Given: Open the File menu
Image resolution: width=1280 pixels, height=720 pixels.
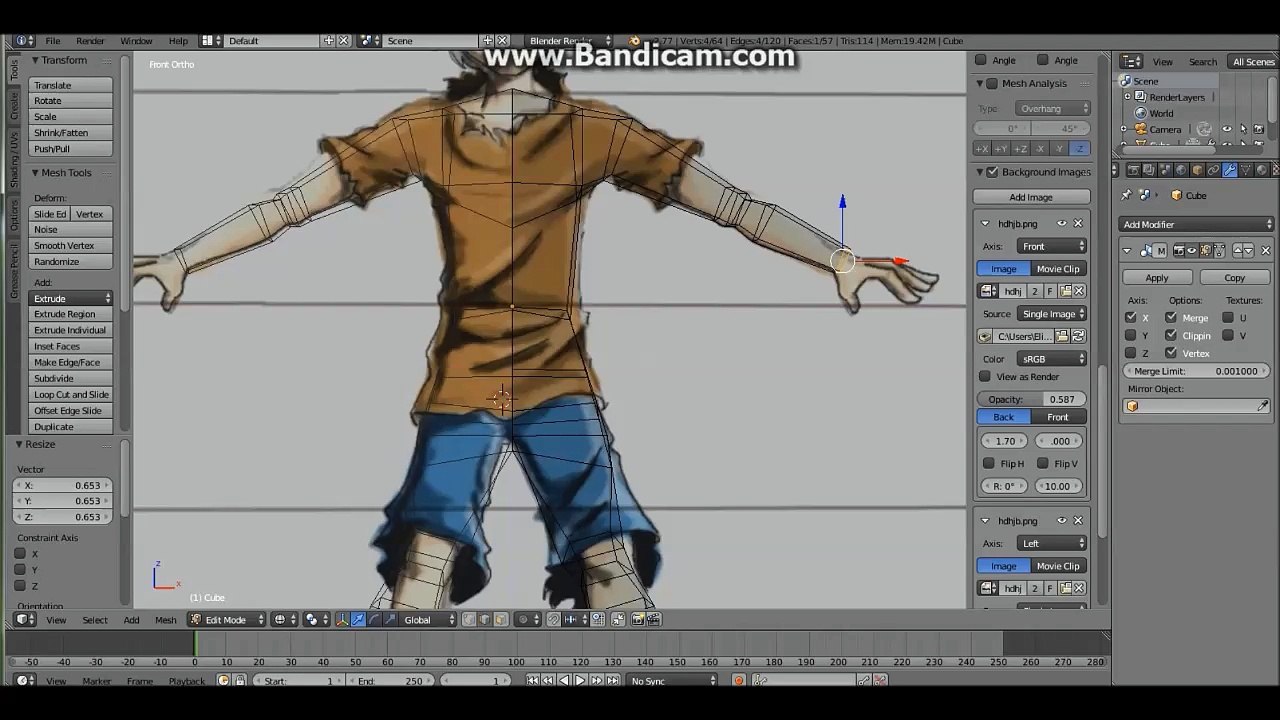Looking at the screenshot, I should click(x=53, y=41).
